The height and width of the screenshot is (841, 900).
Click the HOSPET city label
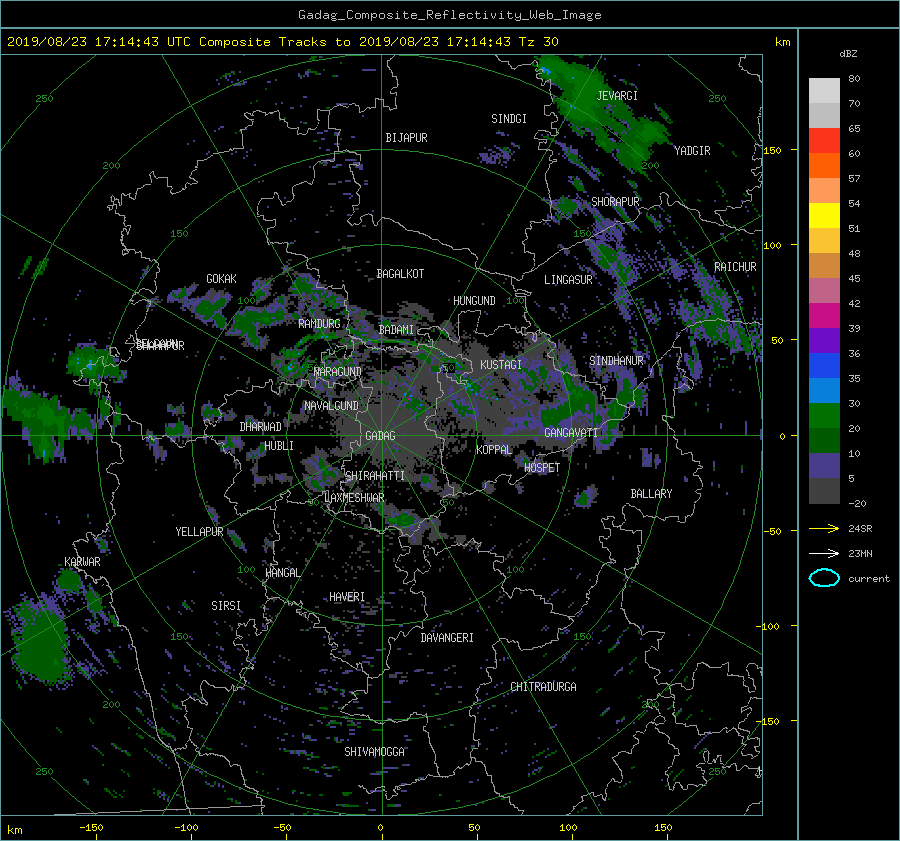(542, 468)
